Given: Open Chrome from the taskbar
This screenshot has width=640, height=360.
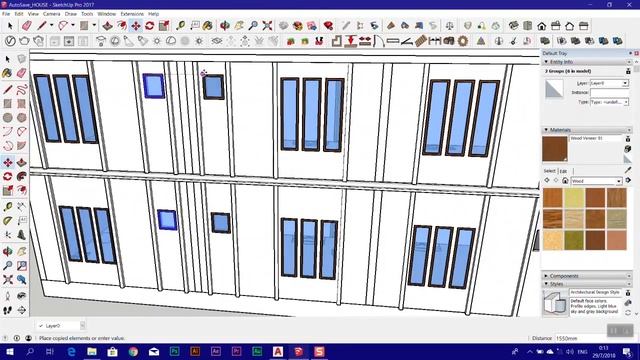Looking at the screenshot, I should [133, 351].
